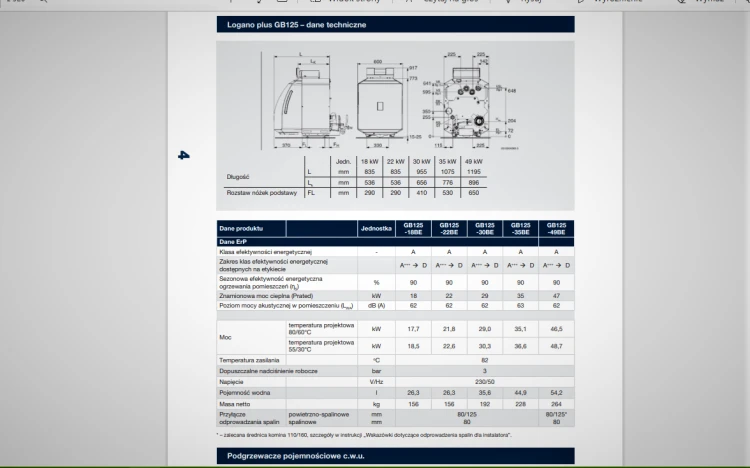
Task: Click the 'Jedn.' header in dimensions table
Action: (x=343, y=162)
